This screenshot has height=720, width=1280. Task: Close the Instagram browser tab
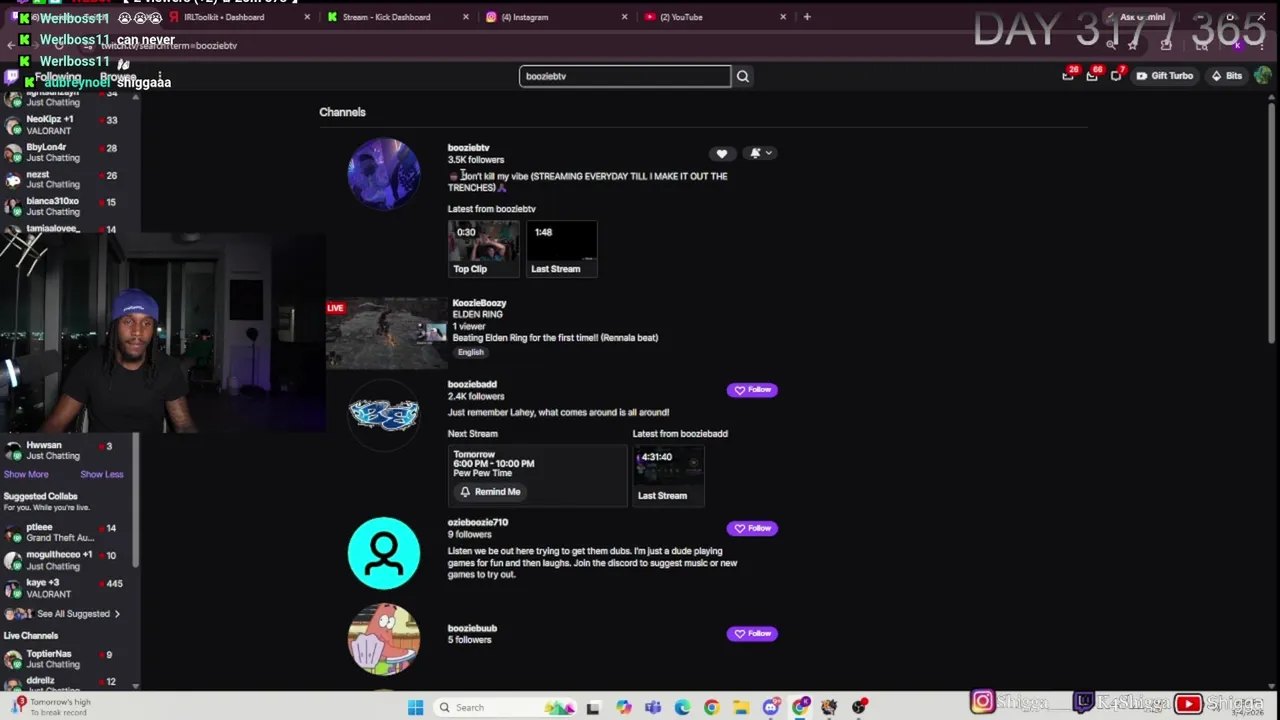(x=624, y=17)
